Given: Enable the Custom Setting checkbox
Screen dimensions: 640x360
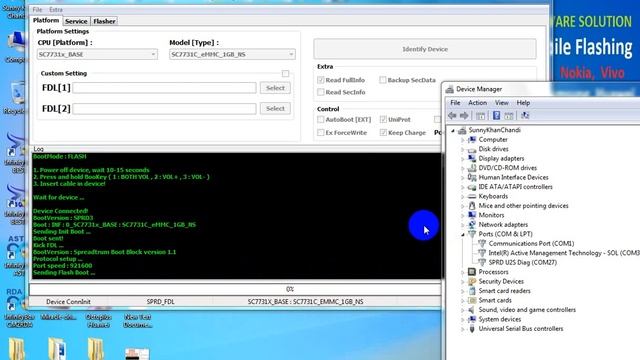Looking at the screenshot, I should tap(285, 73).
